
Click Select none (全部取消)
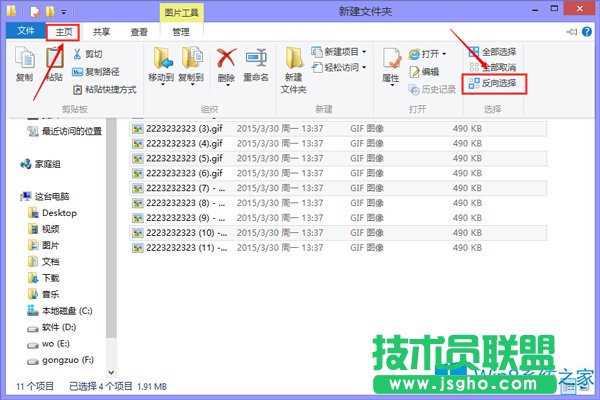pyautogui.click(x=492, y=67)
